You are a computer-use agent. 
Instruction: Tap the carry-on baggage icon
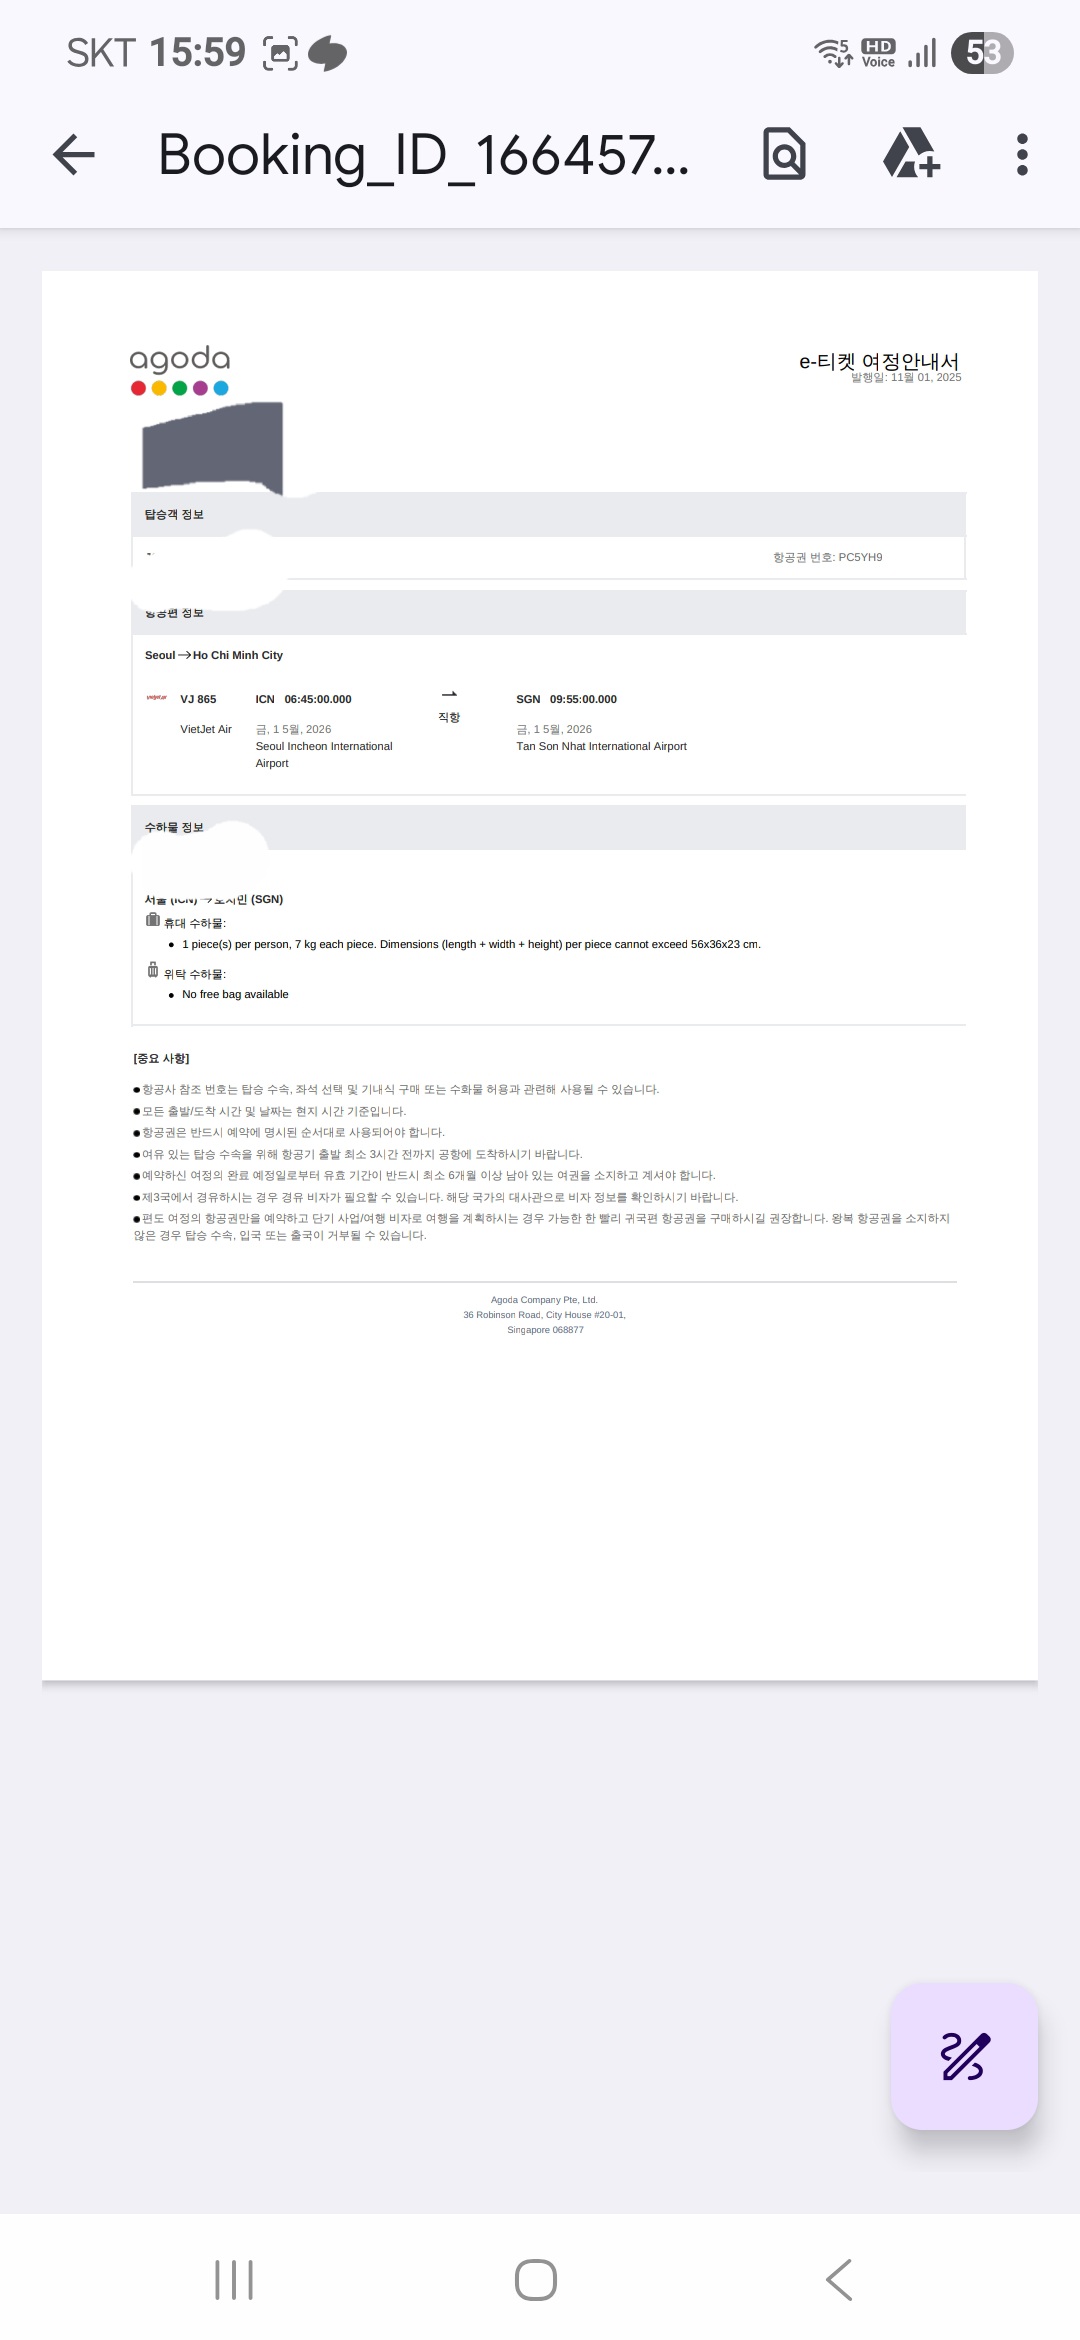tap(153, 920)
